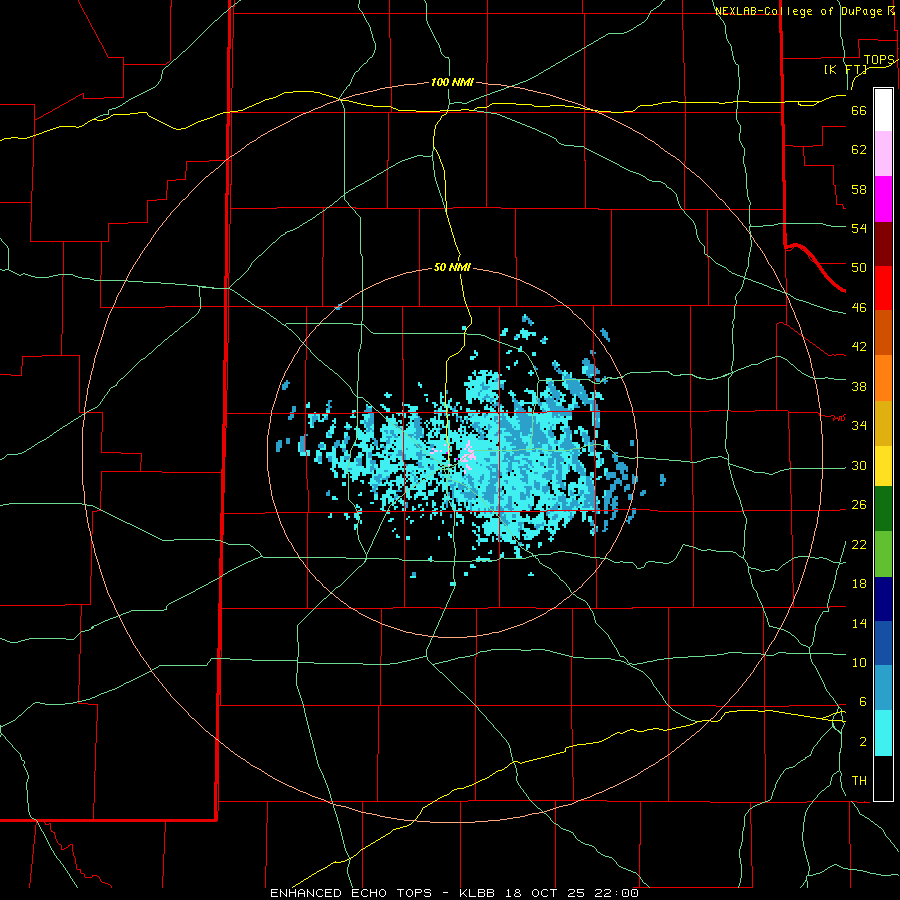Image resolution: width=900 pixels, height=900 pixels.
Task: Click the TH legend label
Action: (859, 780)
